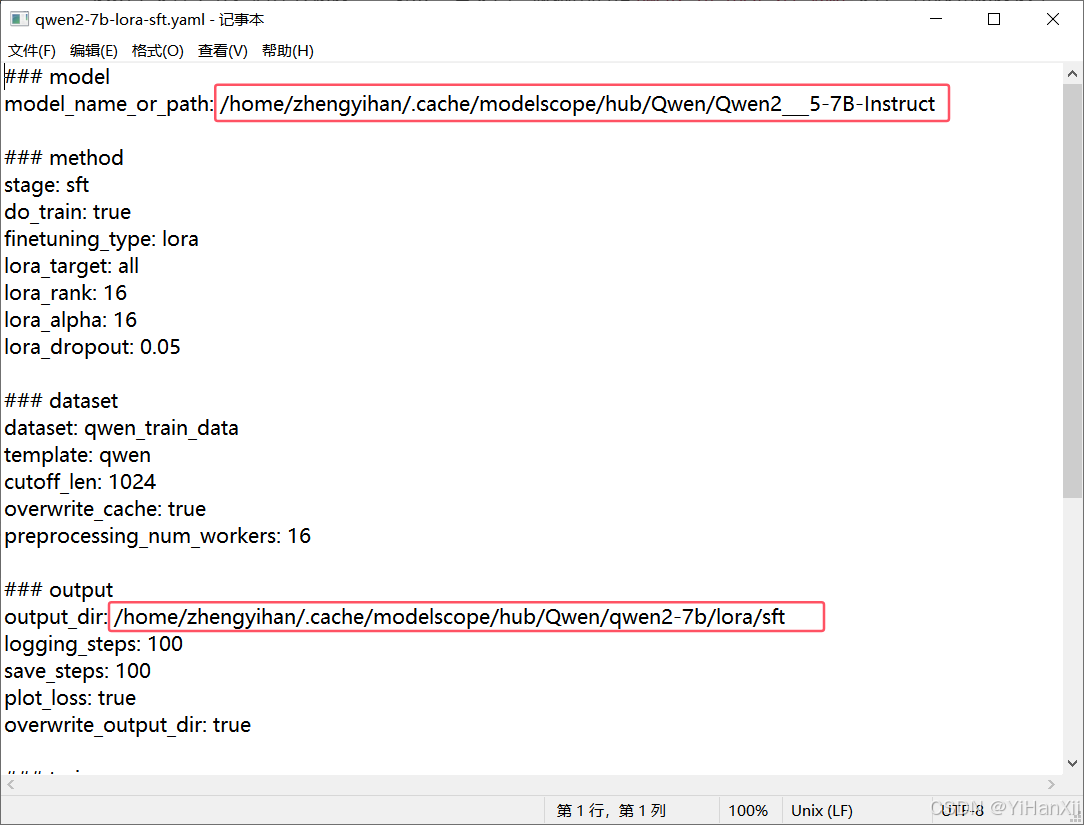This screenshot has height=825, width=1084.
Task: Click the vertical scrollbar thumb
Action: pos(1072,290)
